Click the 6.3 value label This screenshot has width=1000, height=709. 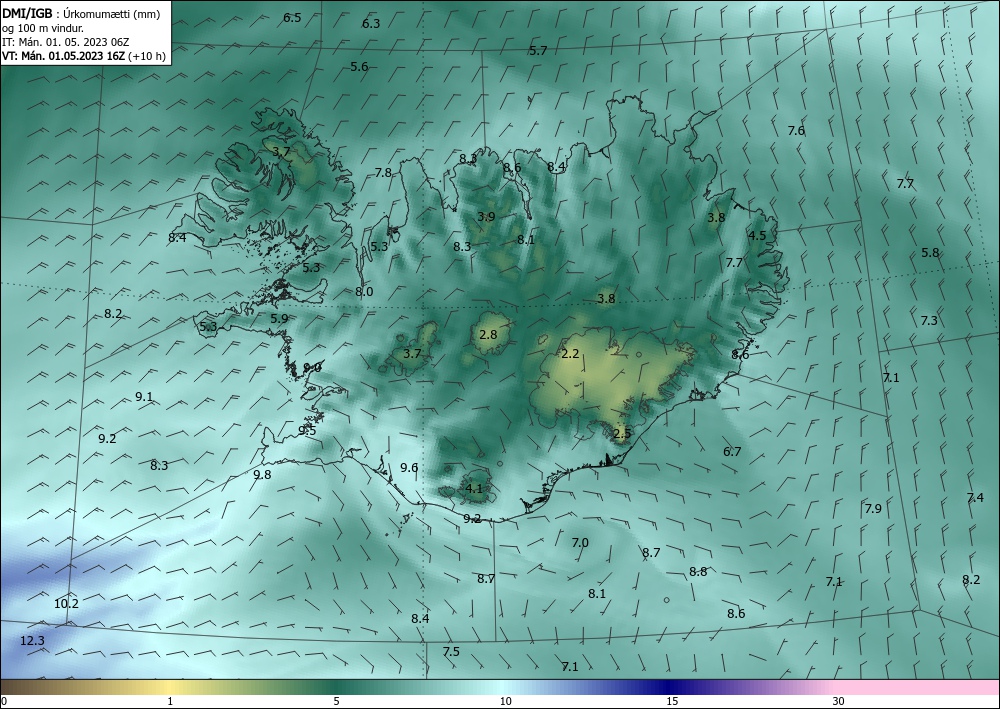[x=371, y=24]
